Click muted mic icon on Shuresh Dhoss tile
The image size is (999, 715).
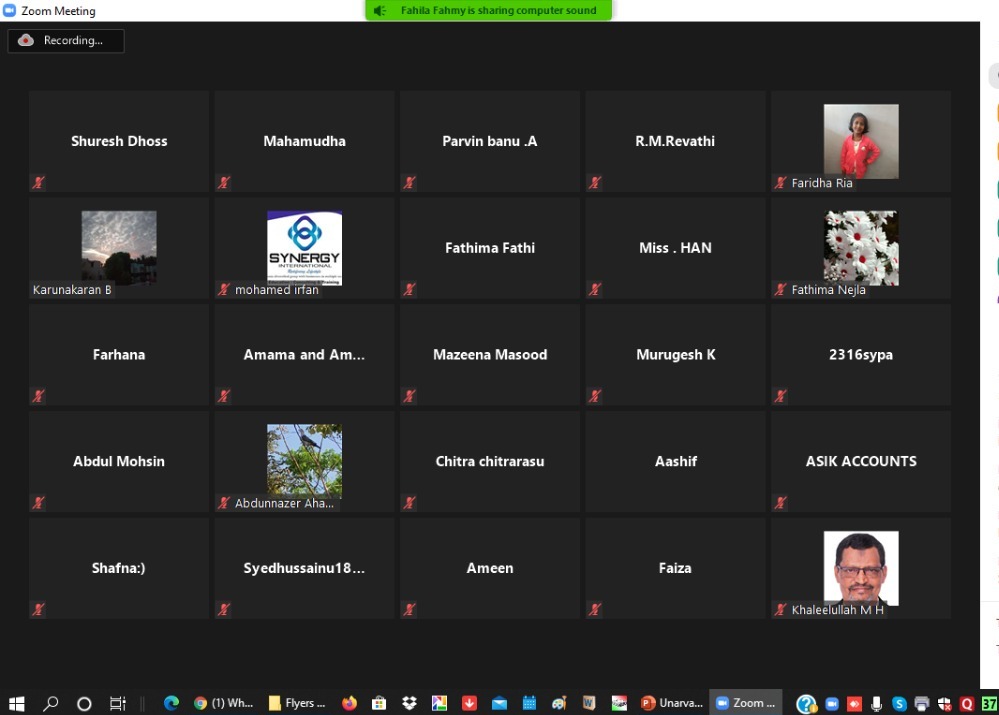38,183
